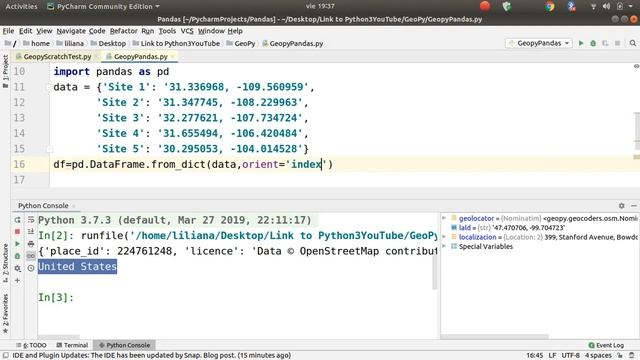Expand the localizacion variable
Image resolution: width=640 pixels, height=360 pixels.
pos(444,237)
